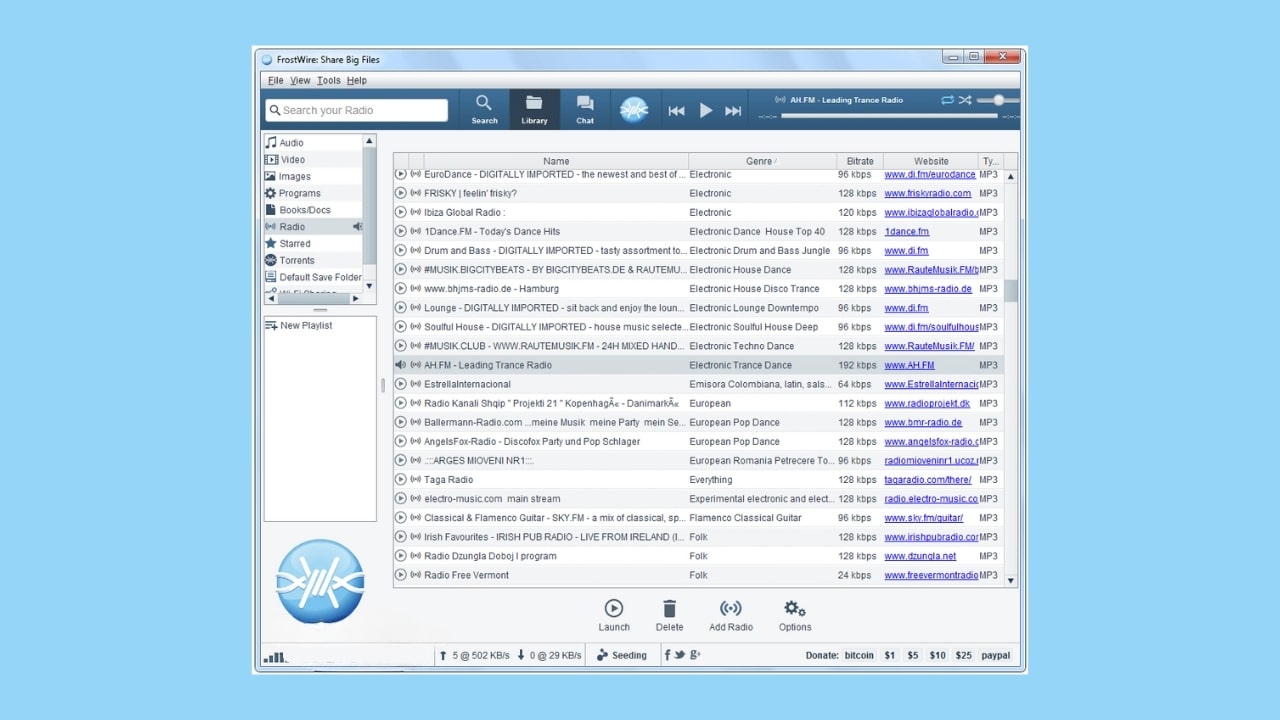
Task: Click the track progress bar
Action: (x=889, y=116)
